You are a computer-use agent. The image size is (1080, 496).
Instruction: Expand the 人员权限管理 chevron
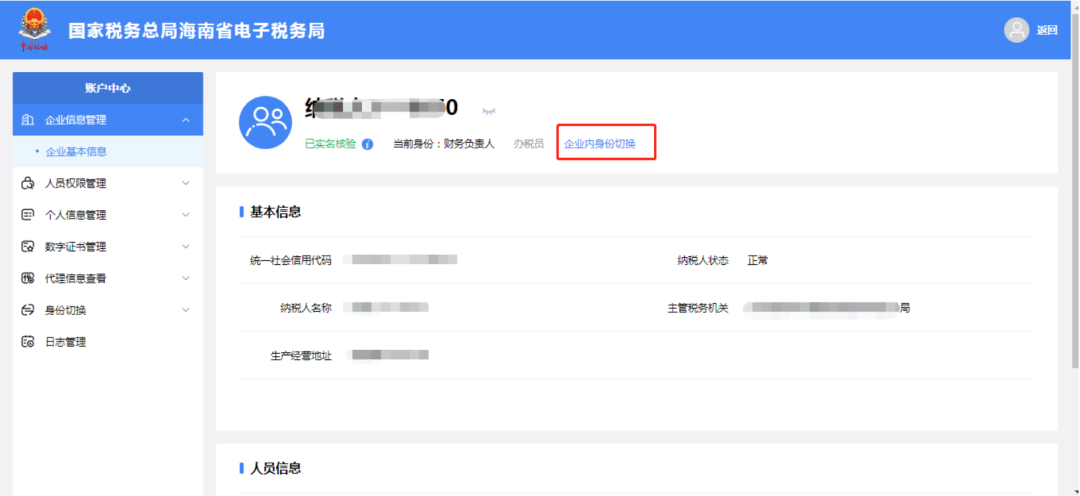click(x=185, y=183)
